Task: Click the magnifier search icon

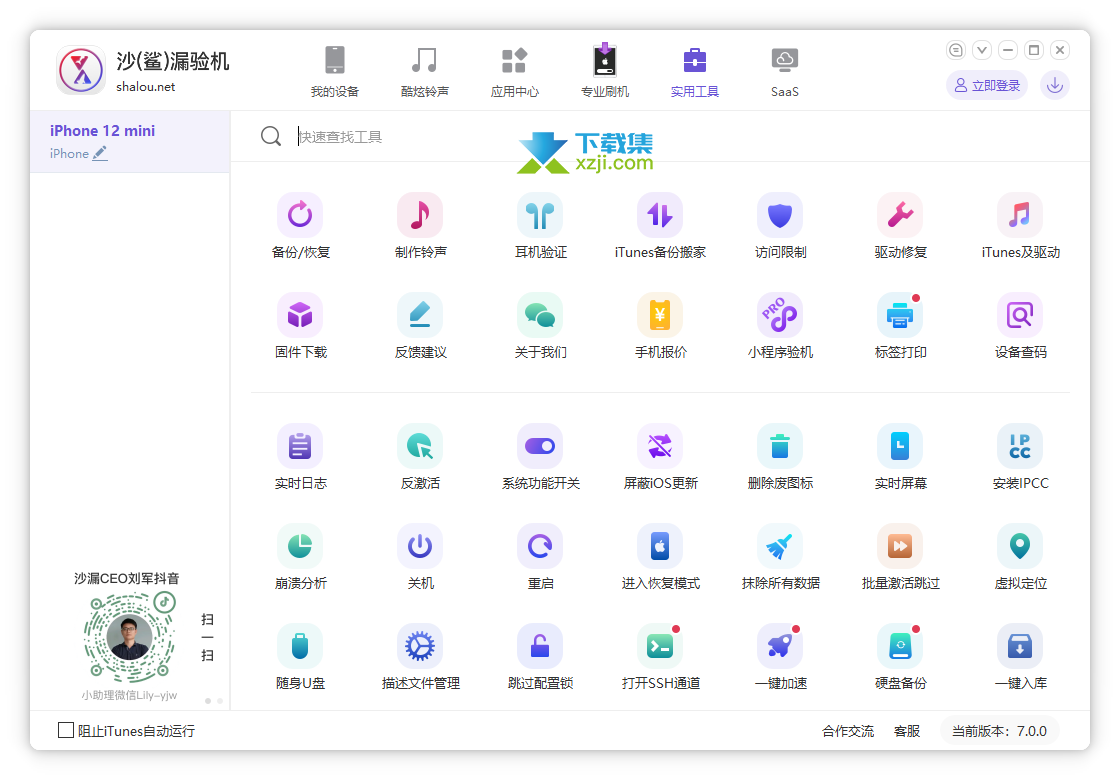Action: 271,136
